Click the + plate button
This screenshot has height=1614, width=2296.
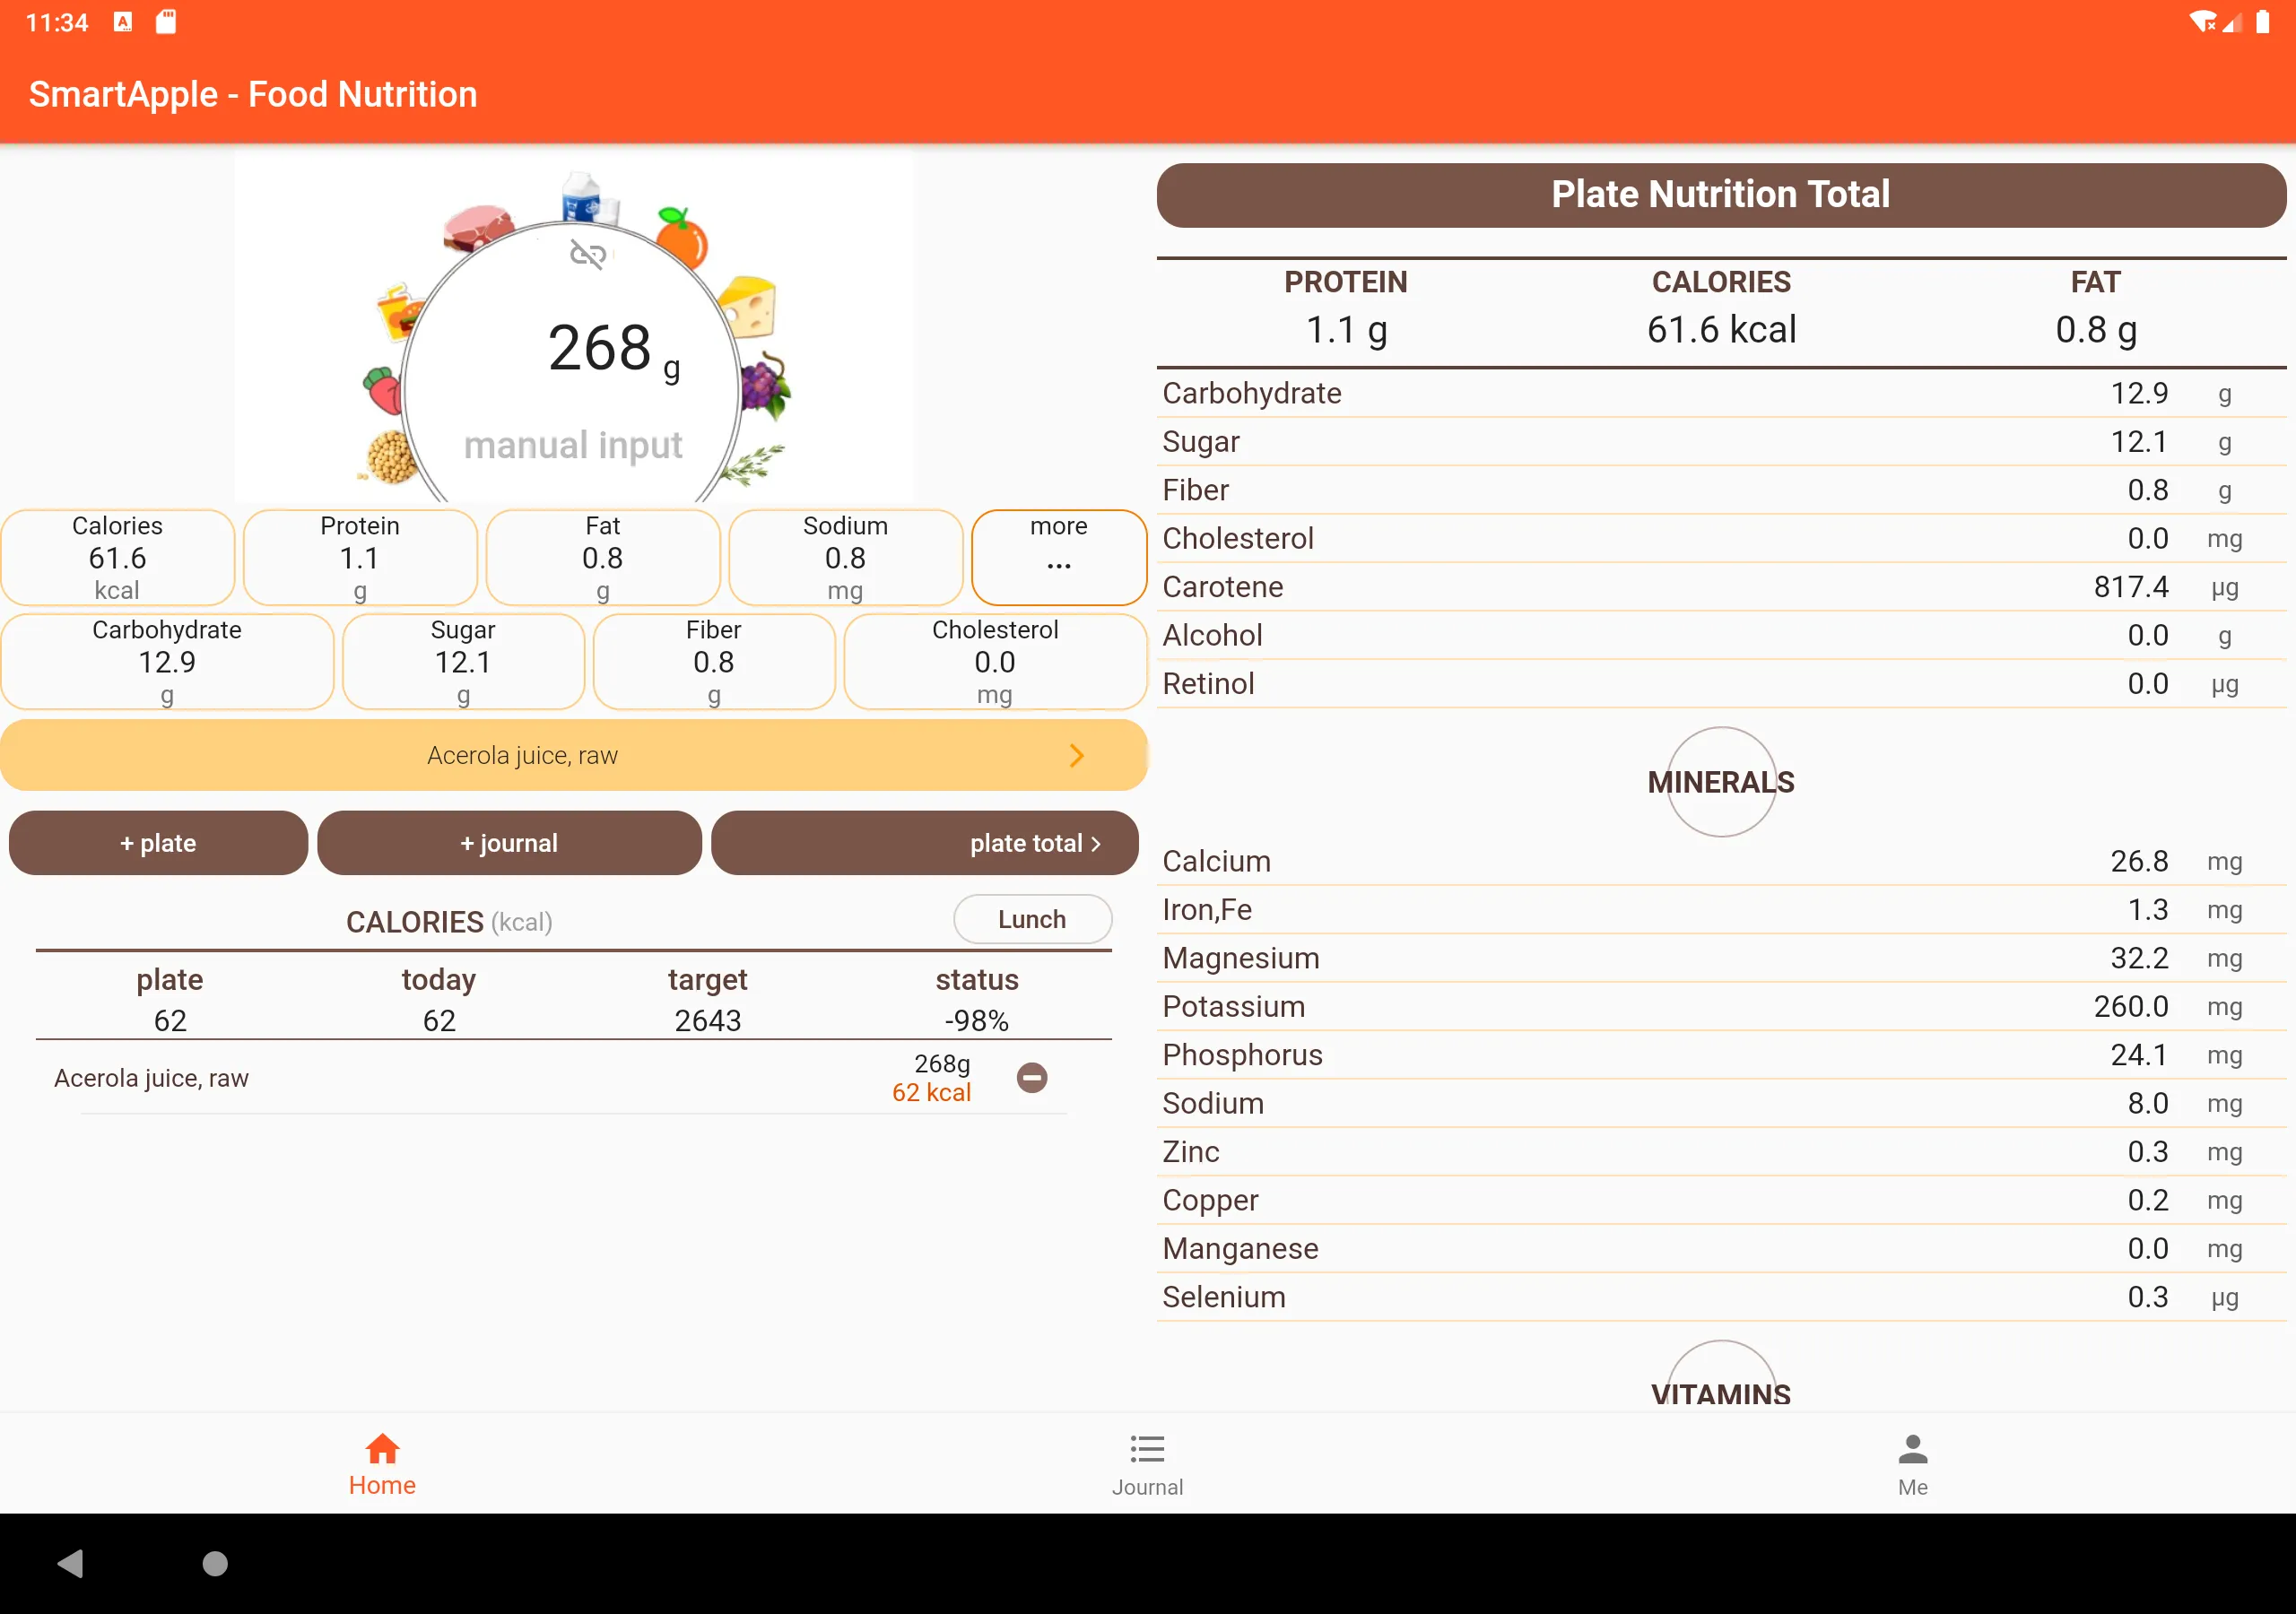point(157,844)
